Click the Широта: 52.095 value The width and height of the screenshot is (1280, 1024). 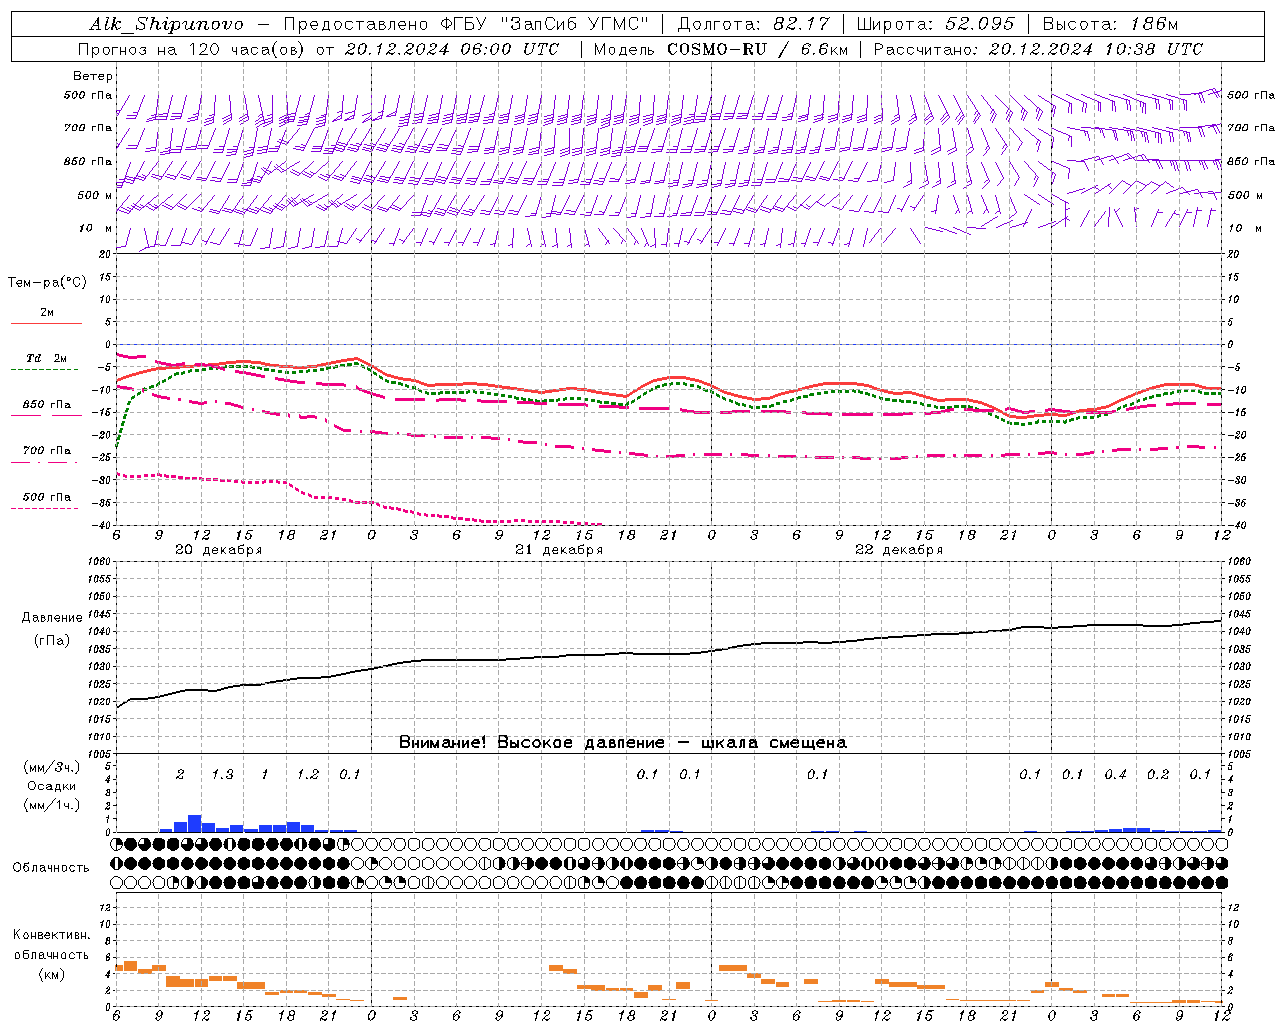(x=936, y=24)
